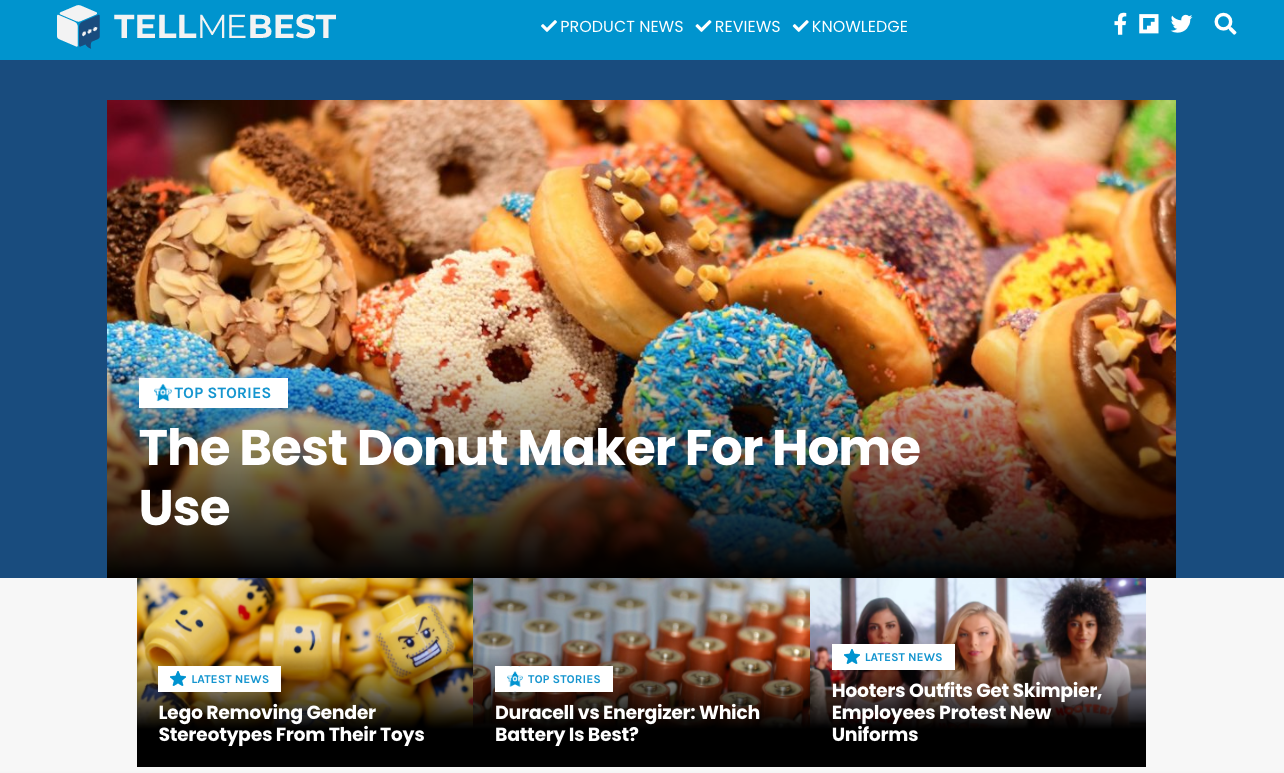Open Hooters Outfits Get Skimpier article title
1284x773 pixels.
(967, 712)
